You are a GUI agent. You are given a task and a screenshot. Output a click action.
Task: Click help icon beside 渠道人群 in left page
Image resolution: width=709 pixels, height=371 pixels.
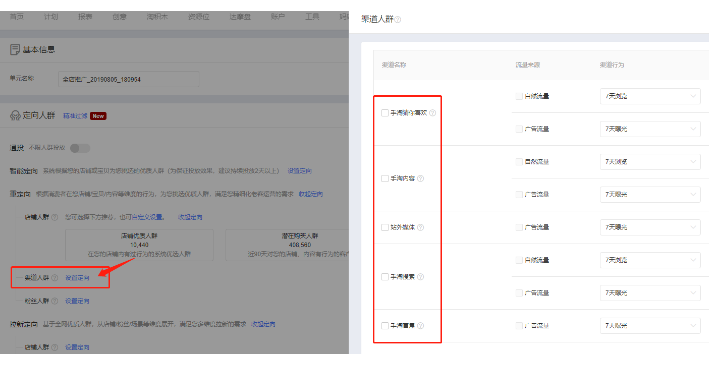point(54,277)
